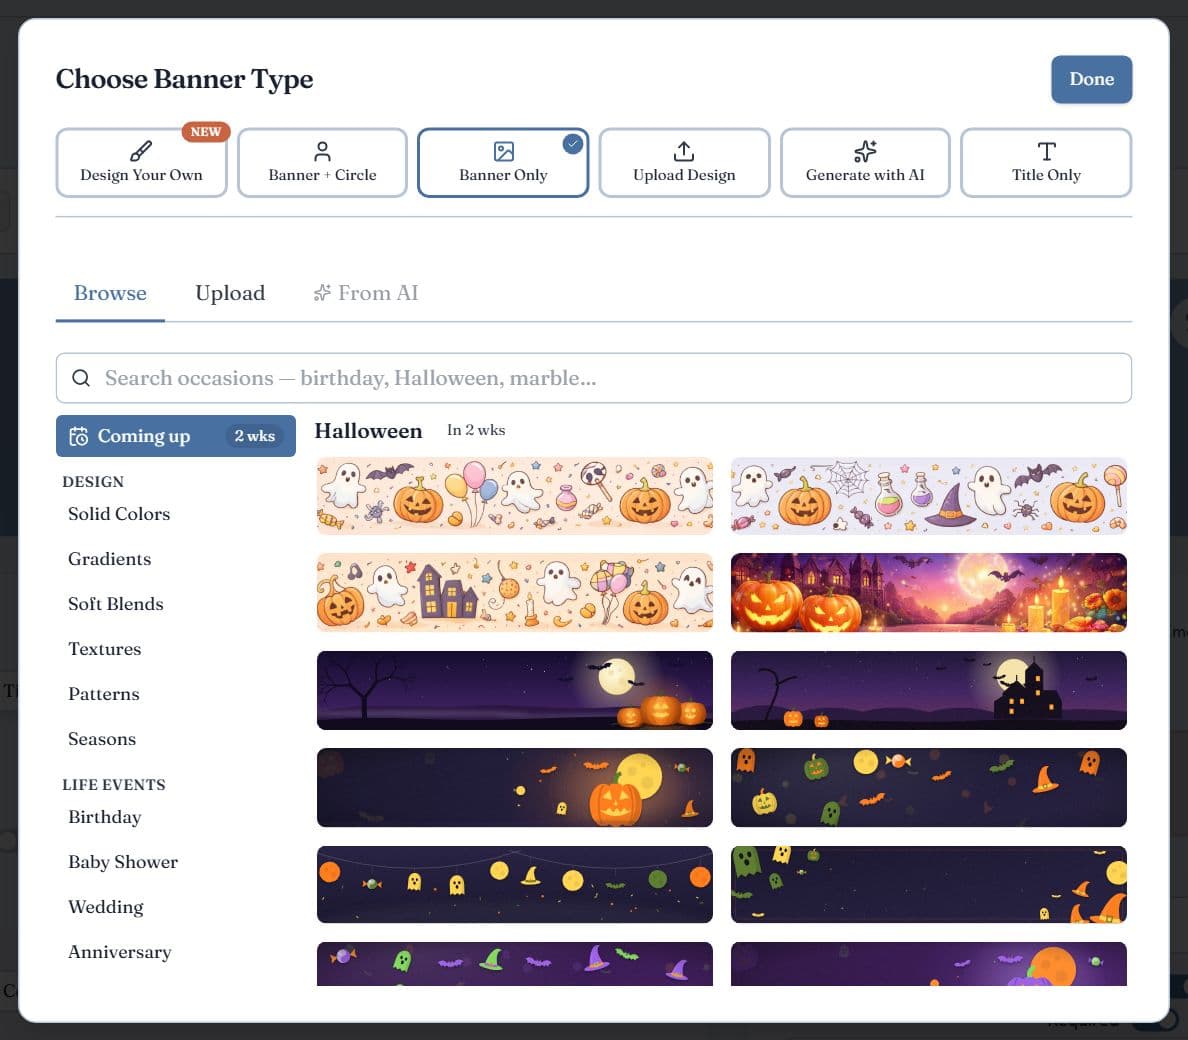Select the Title Only option
1188x1040 pixels.
click(1046, 163)
